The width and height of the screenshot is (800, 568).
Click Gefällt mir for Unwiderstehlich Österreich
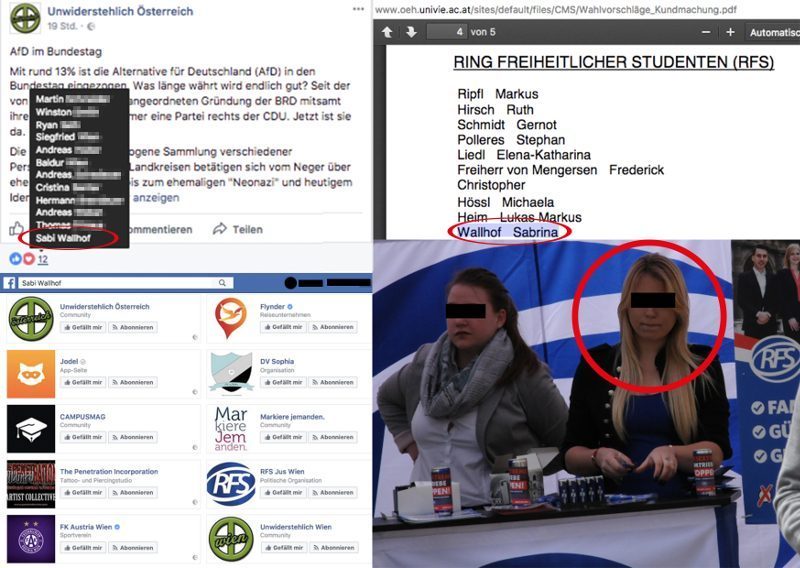pyautogui.click(x=83, y=327)
